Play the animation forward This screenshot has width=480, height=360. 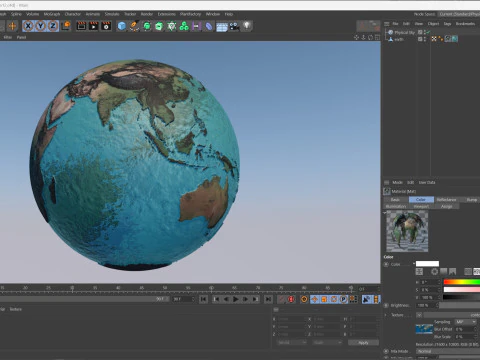235,299
